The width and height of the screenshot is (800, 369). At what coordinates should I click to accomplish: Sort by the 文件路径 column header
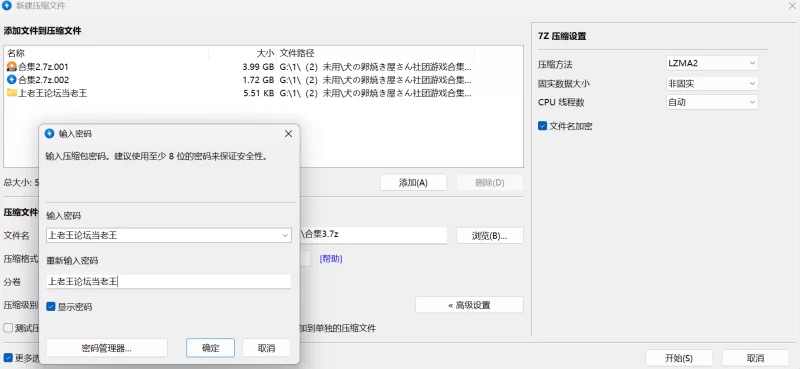tap(375, 53)
